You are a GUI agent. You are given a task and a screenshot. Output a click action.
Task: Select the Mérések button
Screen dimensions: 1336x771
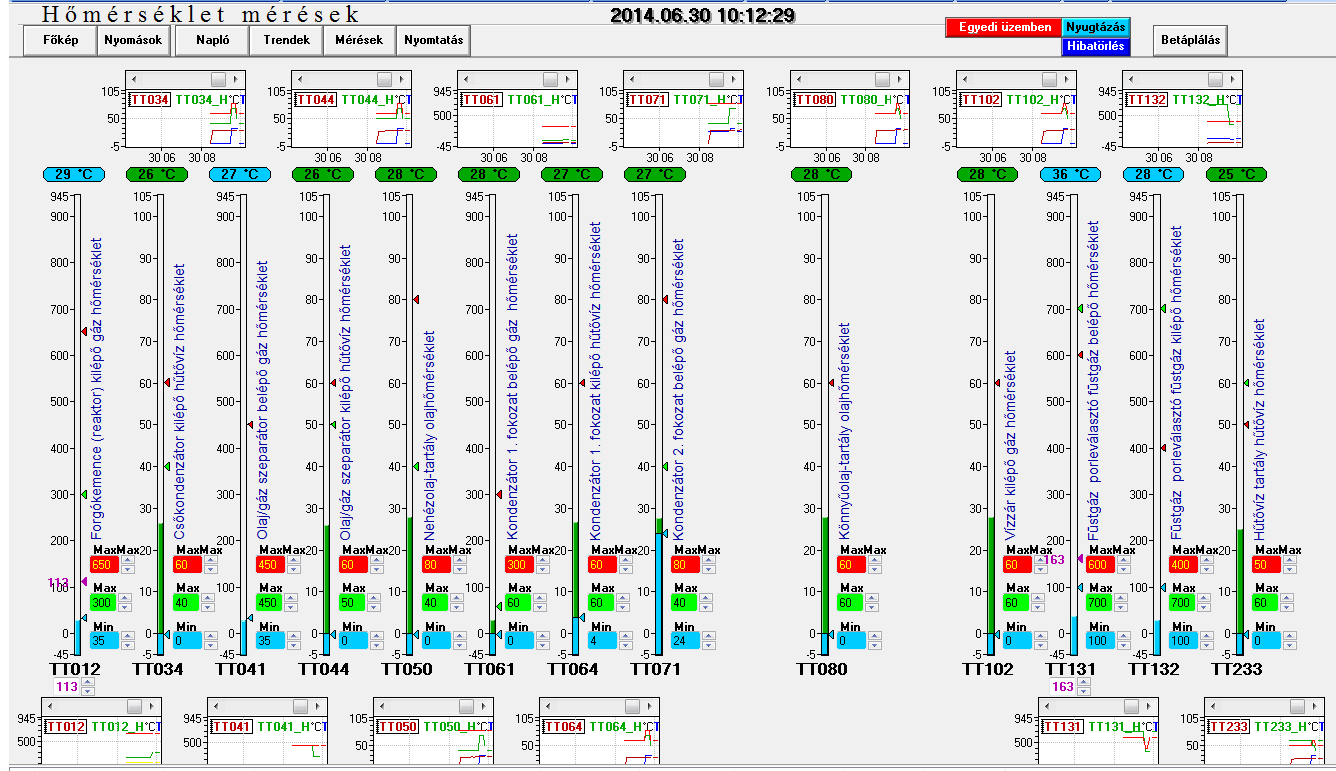click(359, 41)
